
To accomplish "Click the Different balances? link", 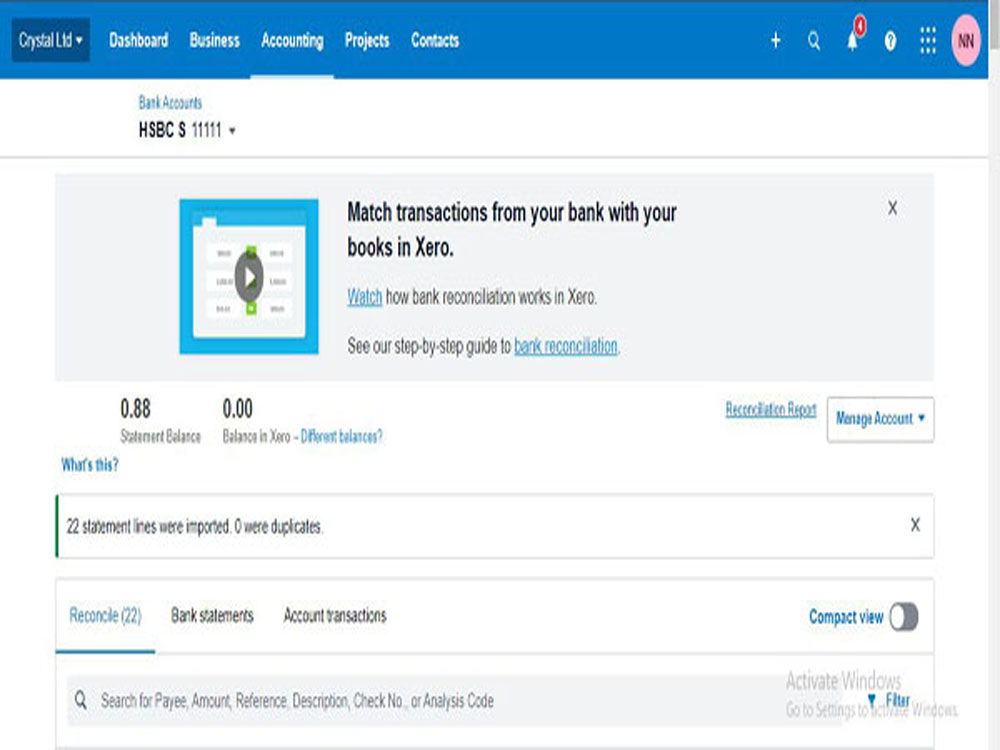I will click(341, 436).
